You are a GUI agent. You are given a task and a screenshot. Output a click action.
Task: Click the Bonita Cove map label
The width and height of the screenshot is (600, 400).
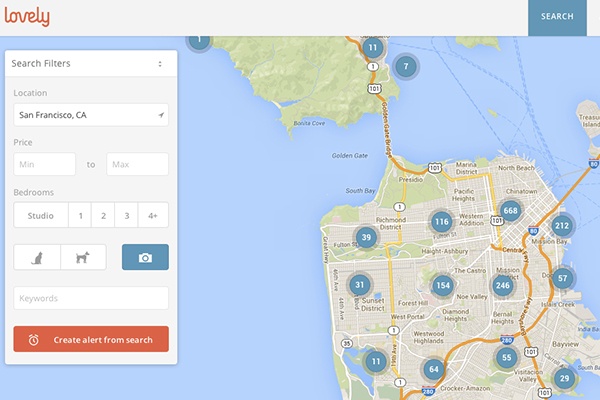tap(309, 123)
